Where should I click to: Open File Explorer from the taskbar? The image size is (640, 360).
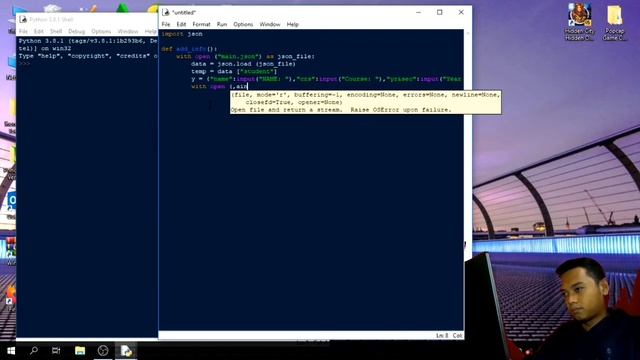point(80,351)
